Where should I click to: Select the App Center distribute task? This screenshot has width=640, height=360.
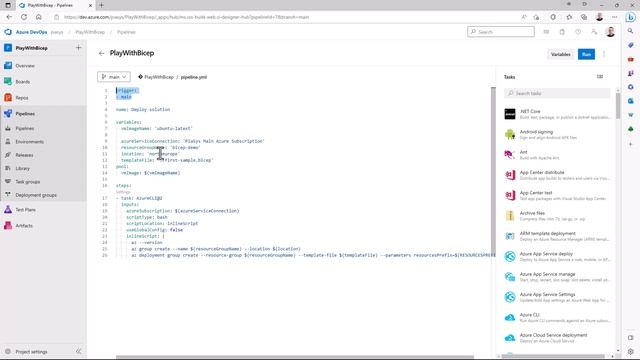coord(557,175)
